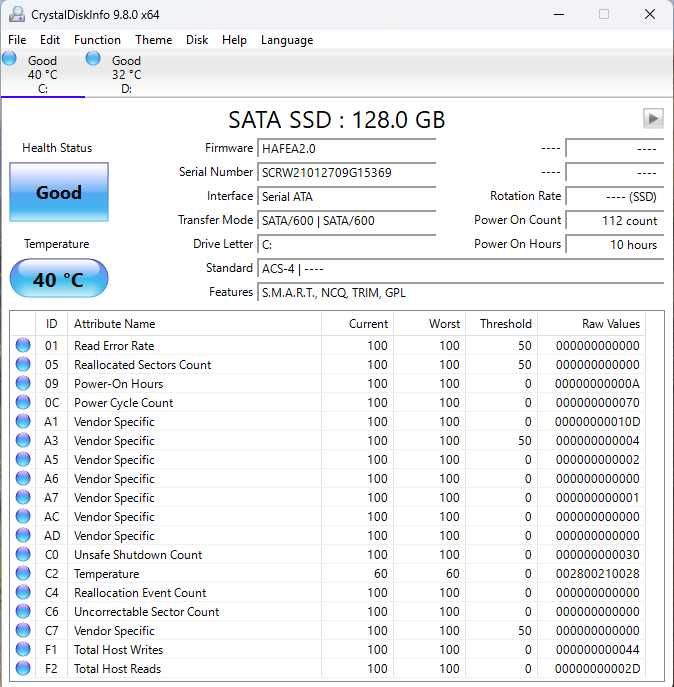The image size is (674, 687).
Task: Click status orb for Read Error Rate
Action: [x=23, y=346]
